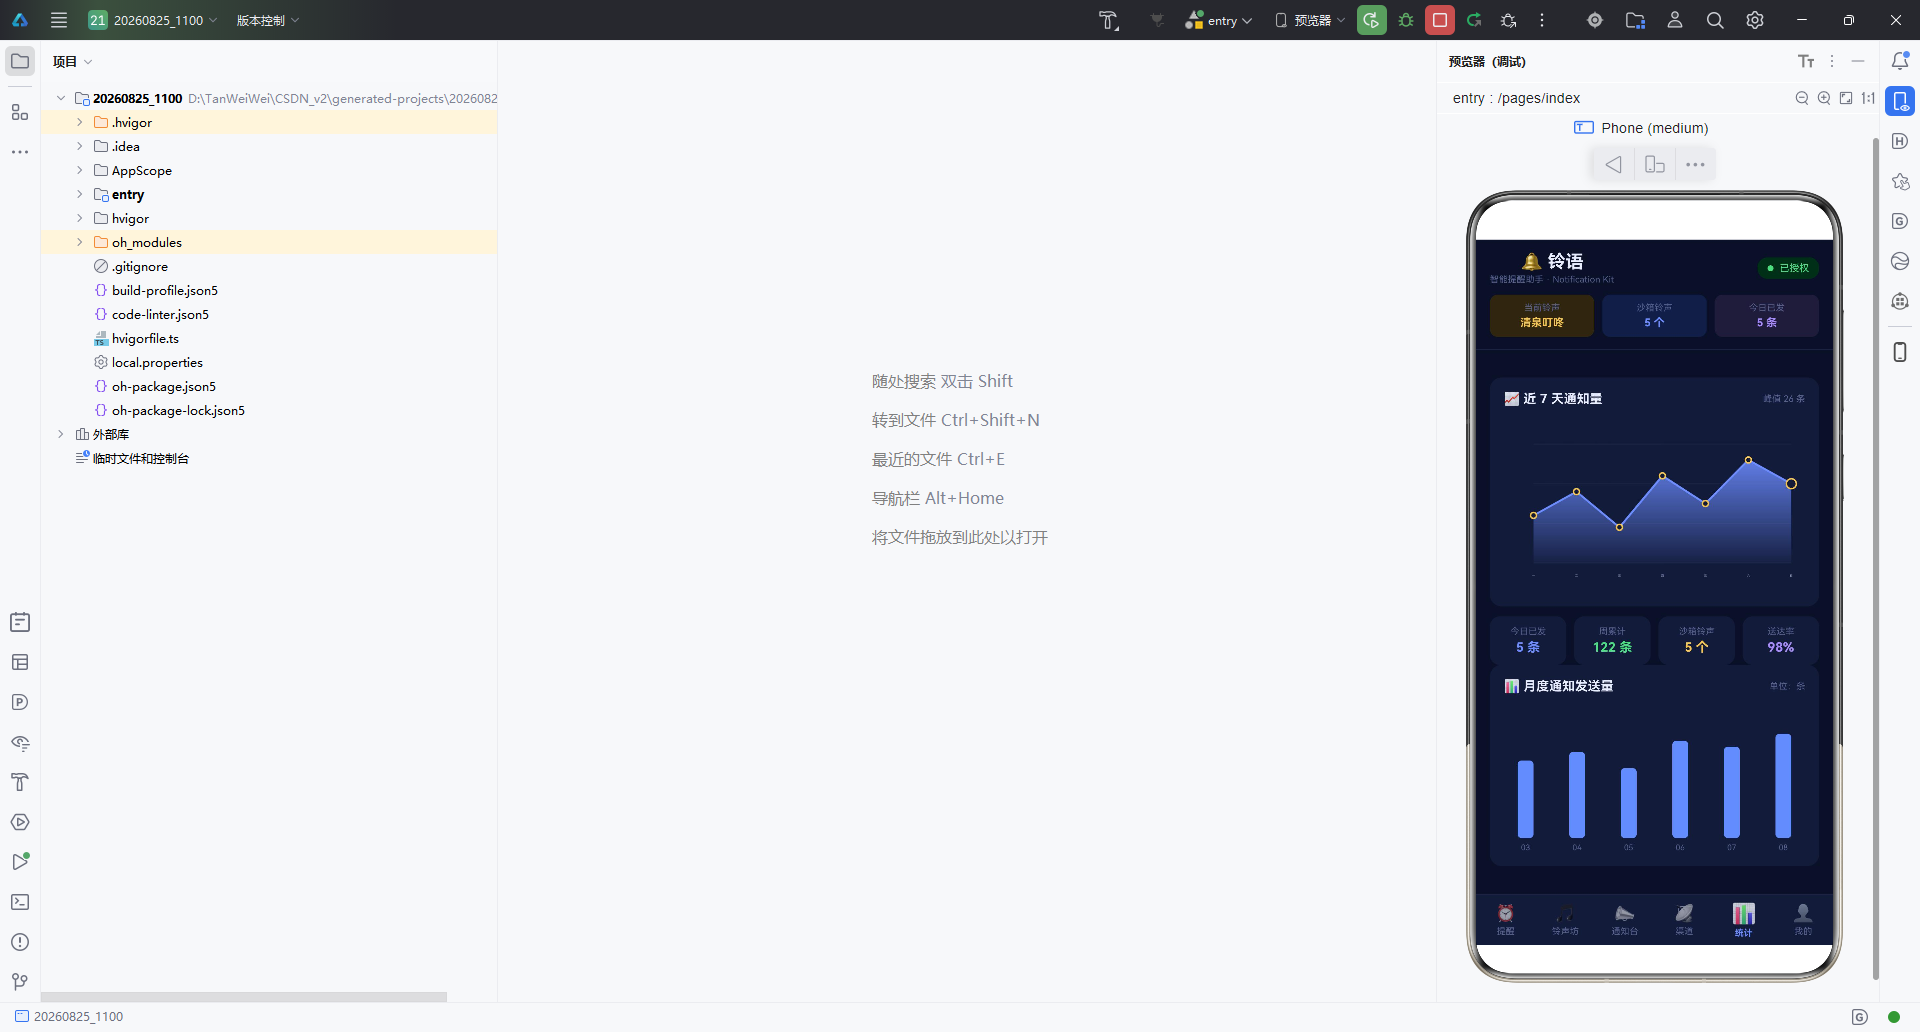Click the target locator icon in title bar
The image size is (1920, 1032).
[x=1595, y=20]
